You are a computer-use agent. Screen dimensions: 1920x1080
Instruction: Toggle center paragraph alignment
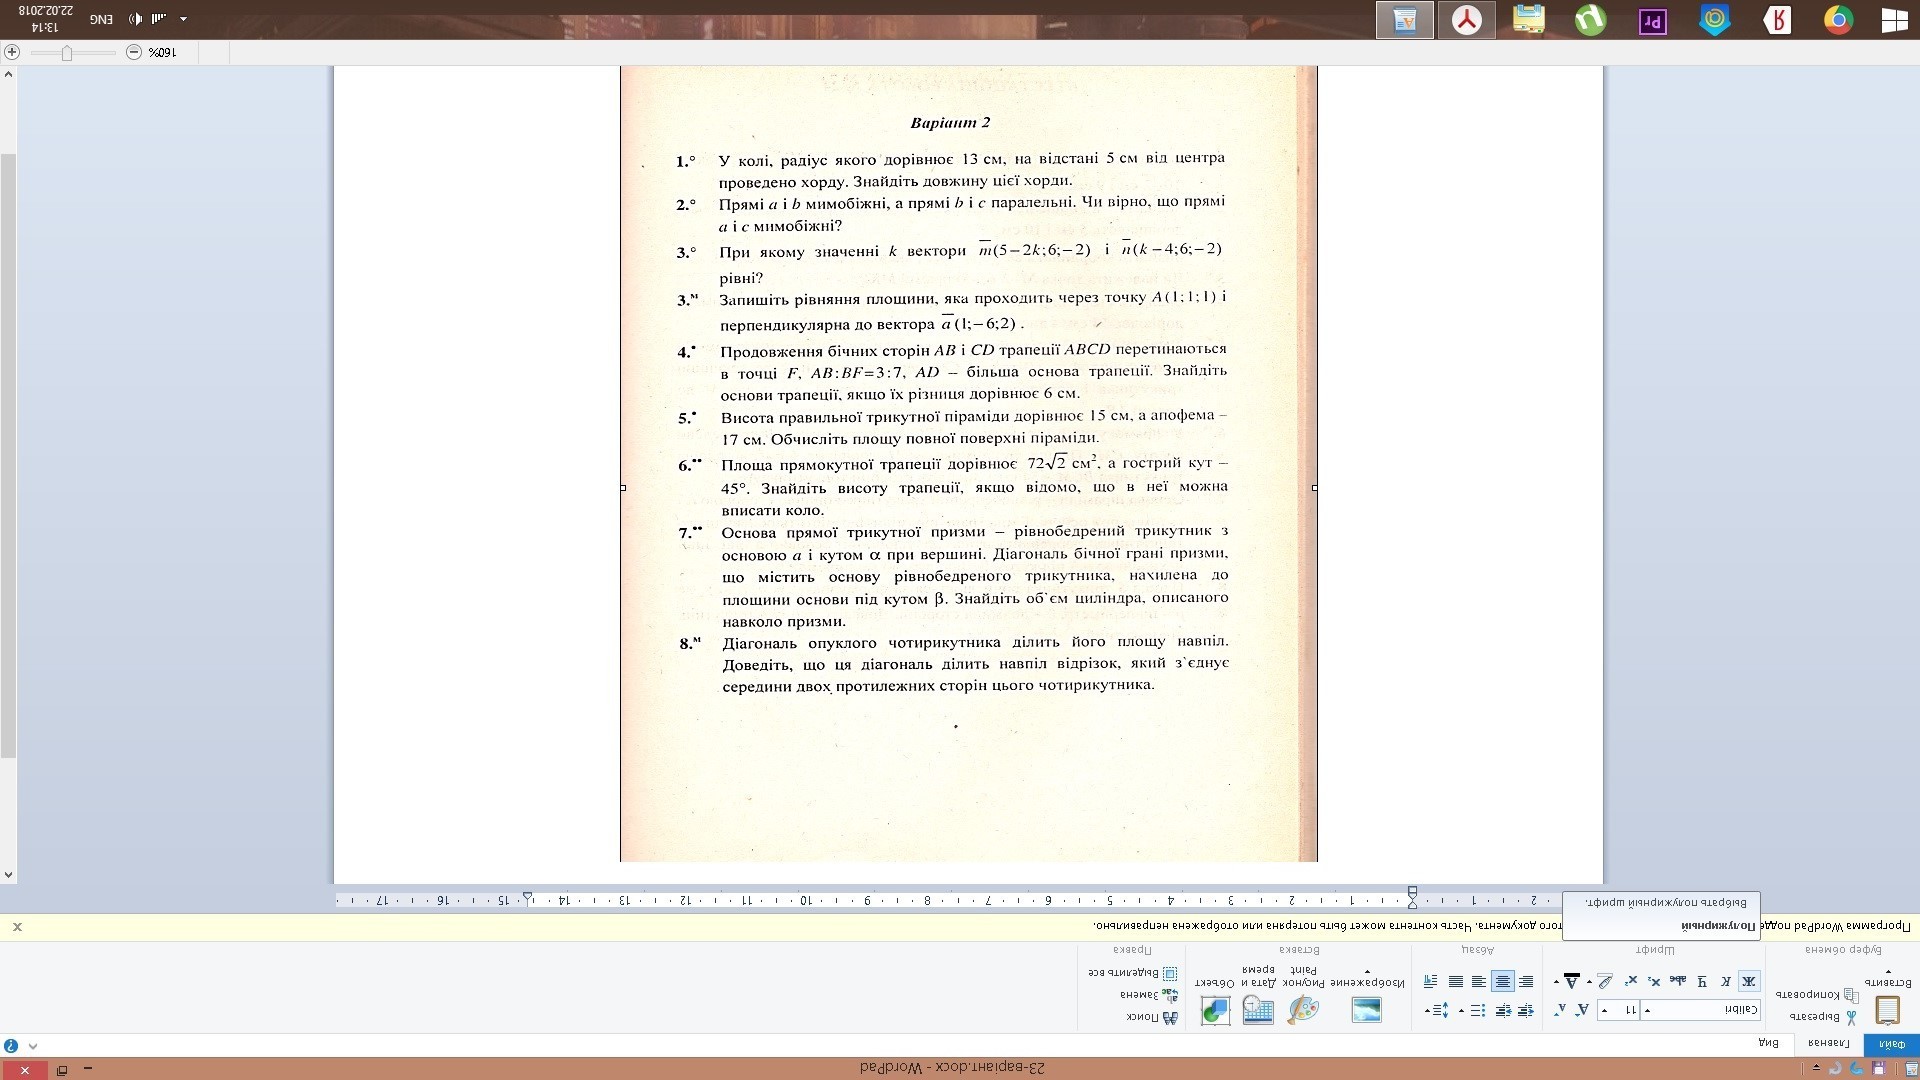(1502, 981)
